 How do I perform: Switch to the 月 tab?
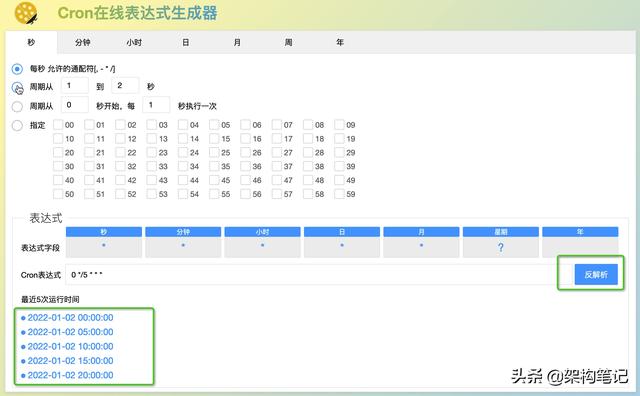click(237, 42)
